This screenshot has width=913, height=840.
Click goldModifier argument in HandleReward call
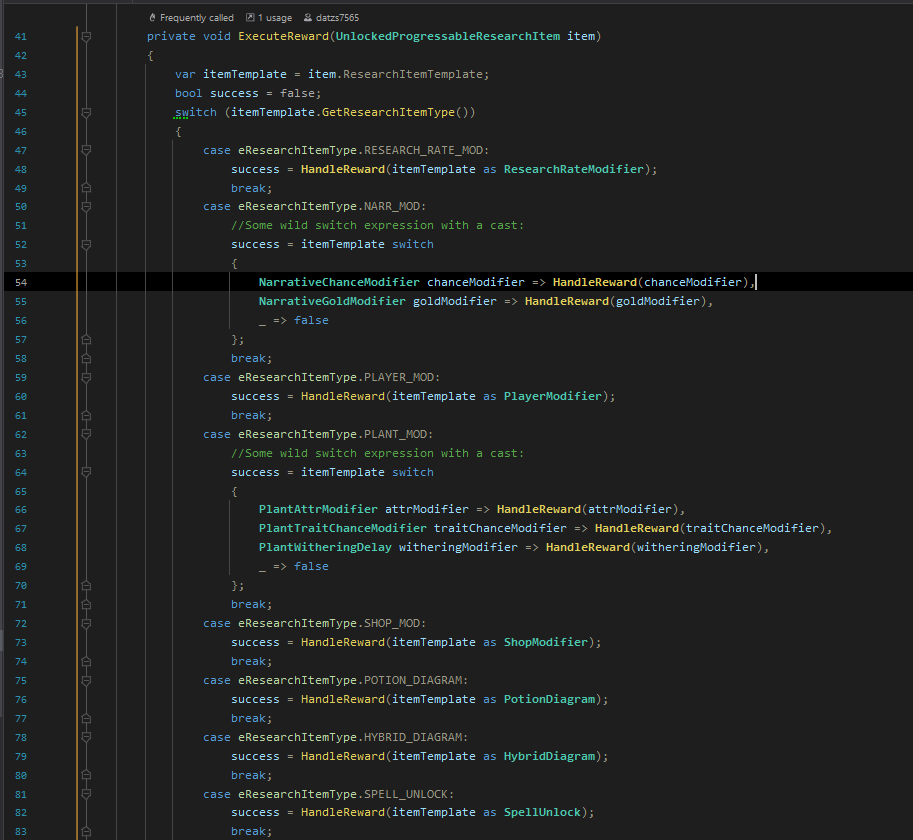657,301
